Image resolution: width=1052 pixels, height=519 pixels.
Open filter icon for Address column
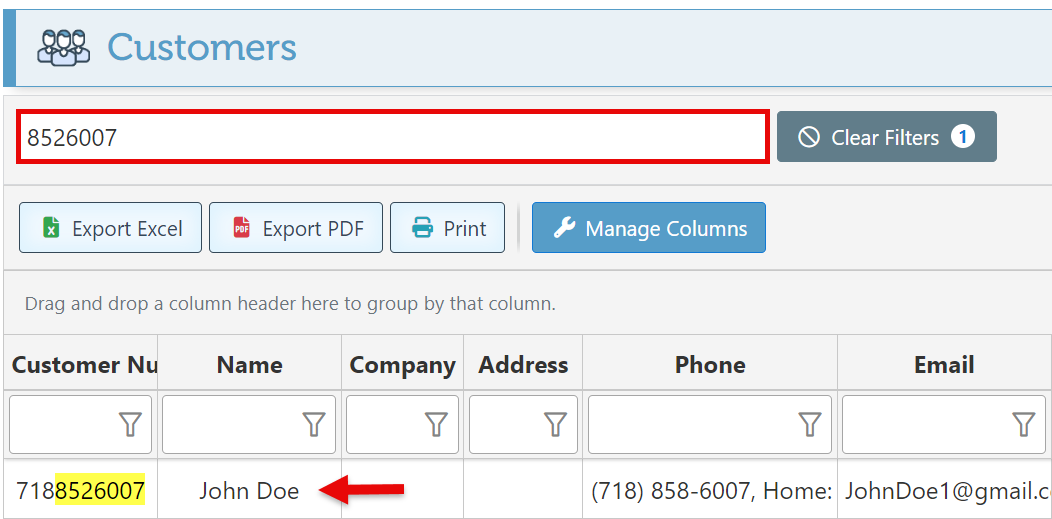[556, 425]
